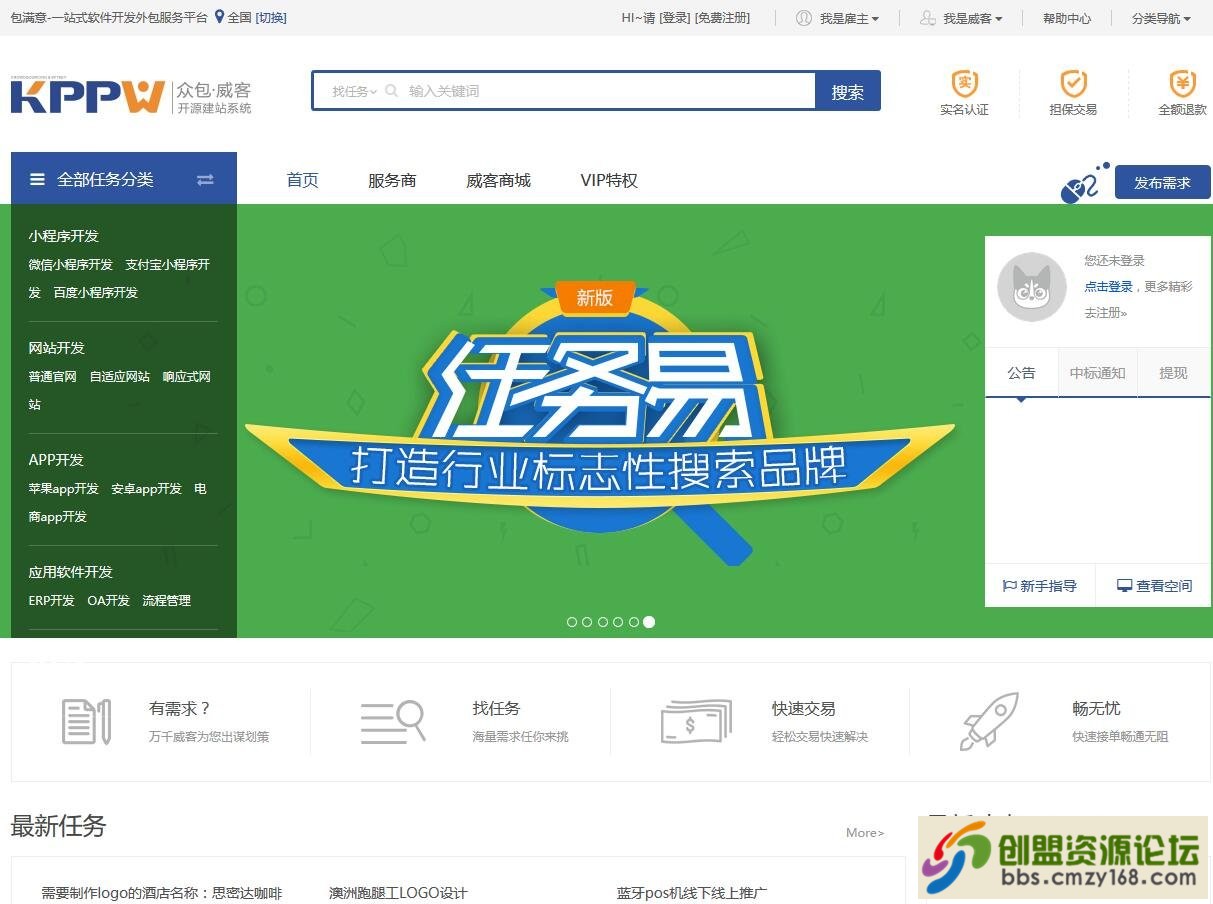Viewport: 1213px width, 904px height.
Task: Click the 我是雇主 user icon
Action: click(804, 18)
